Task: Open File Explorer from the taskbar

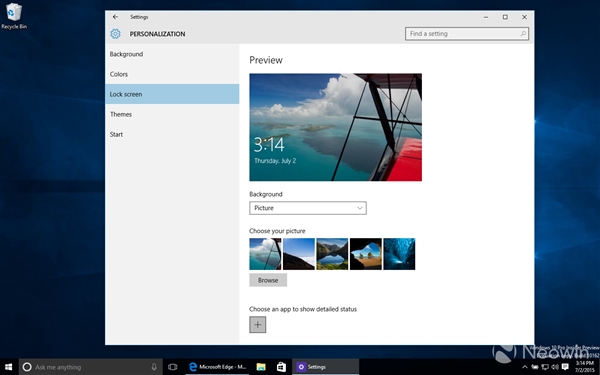Action: click(261, 367)
